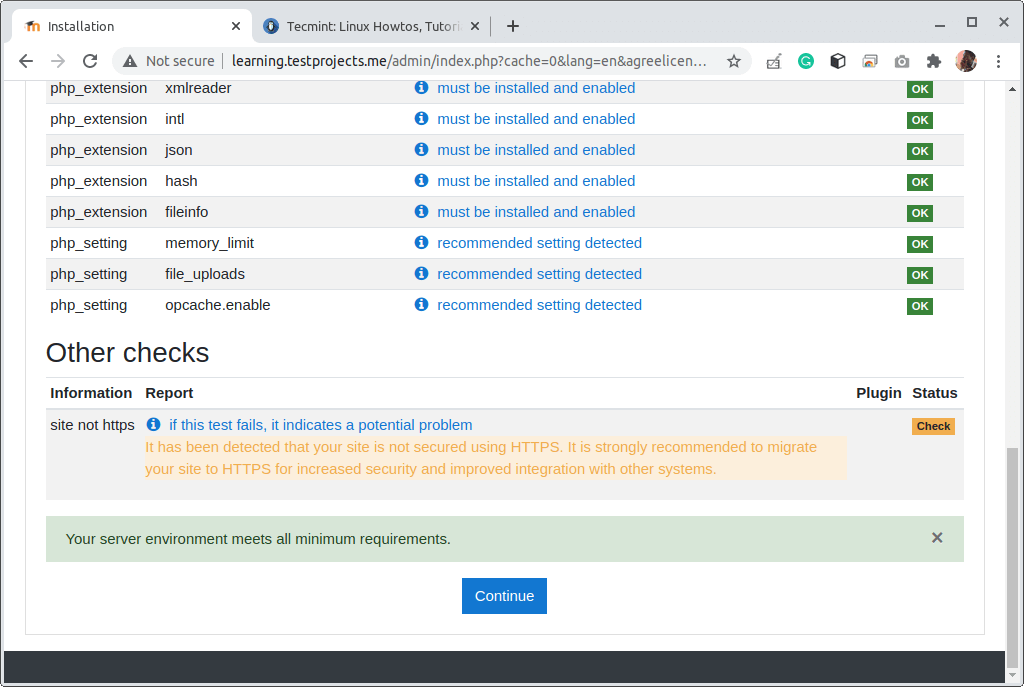
Task: Bookmark this page with the star icon
Action: 734,61
